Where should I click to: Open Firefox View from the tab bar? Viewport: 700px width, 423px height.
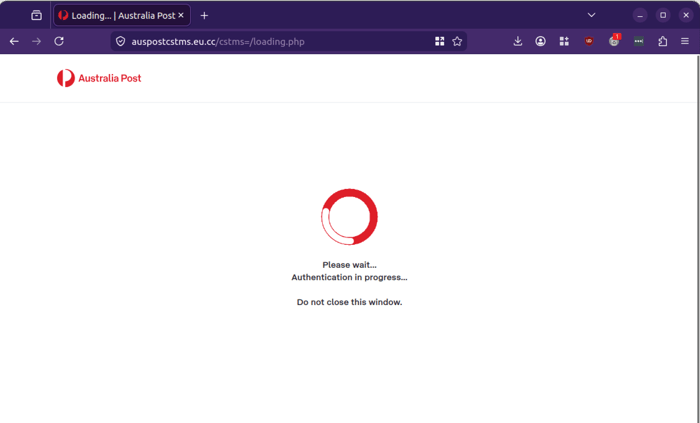click(36, 15)
